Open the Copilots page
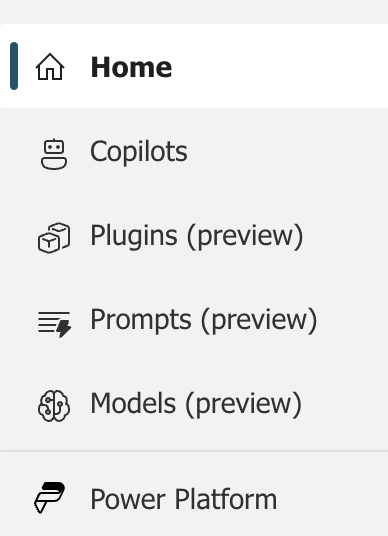Viewport: 388px width, 536px height. click(194, 151)
